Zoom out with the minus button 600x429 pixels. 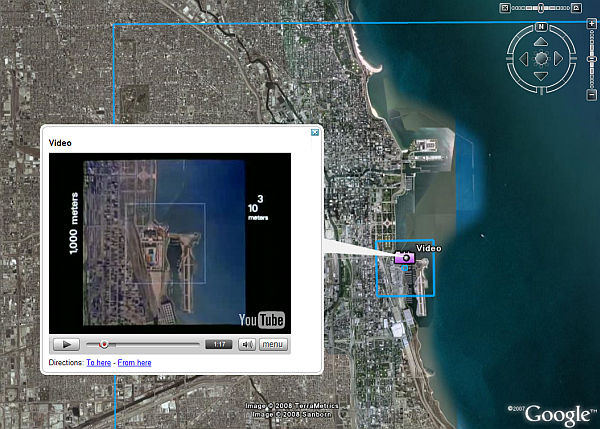click(x=592, y=95)
